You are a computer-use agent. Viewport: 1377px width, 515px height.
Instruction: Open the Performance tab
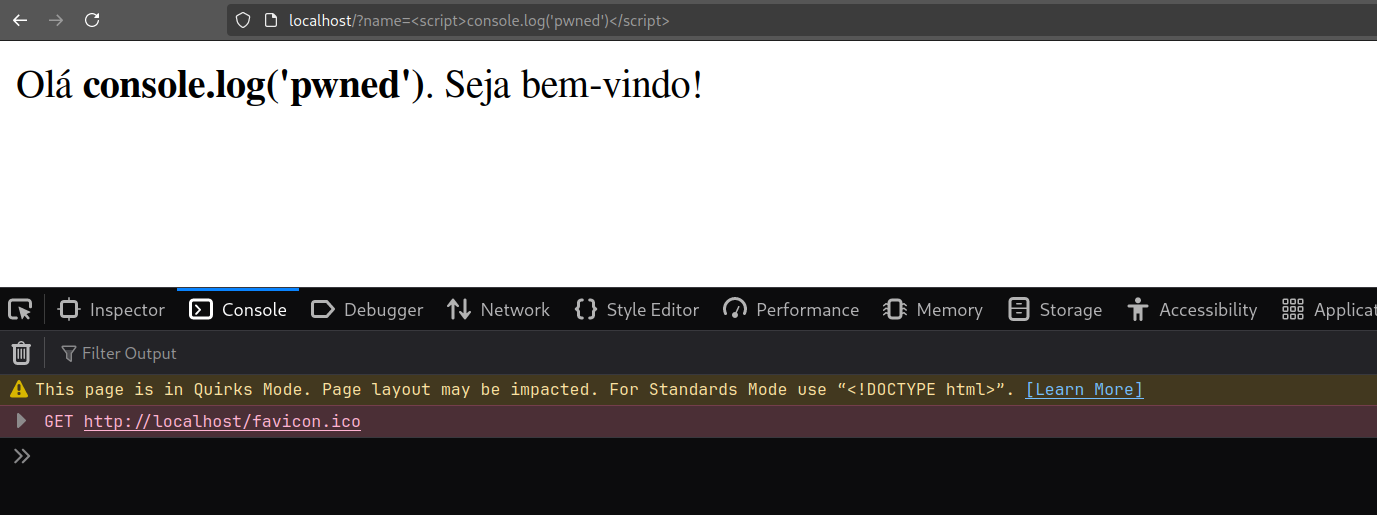point(791,310)
